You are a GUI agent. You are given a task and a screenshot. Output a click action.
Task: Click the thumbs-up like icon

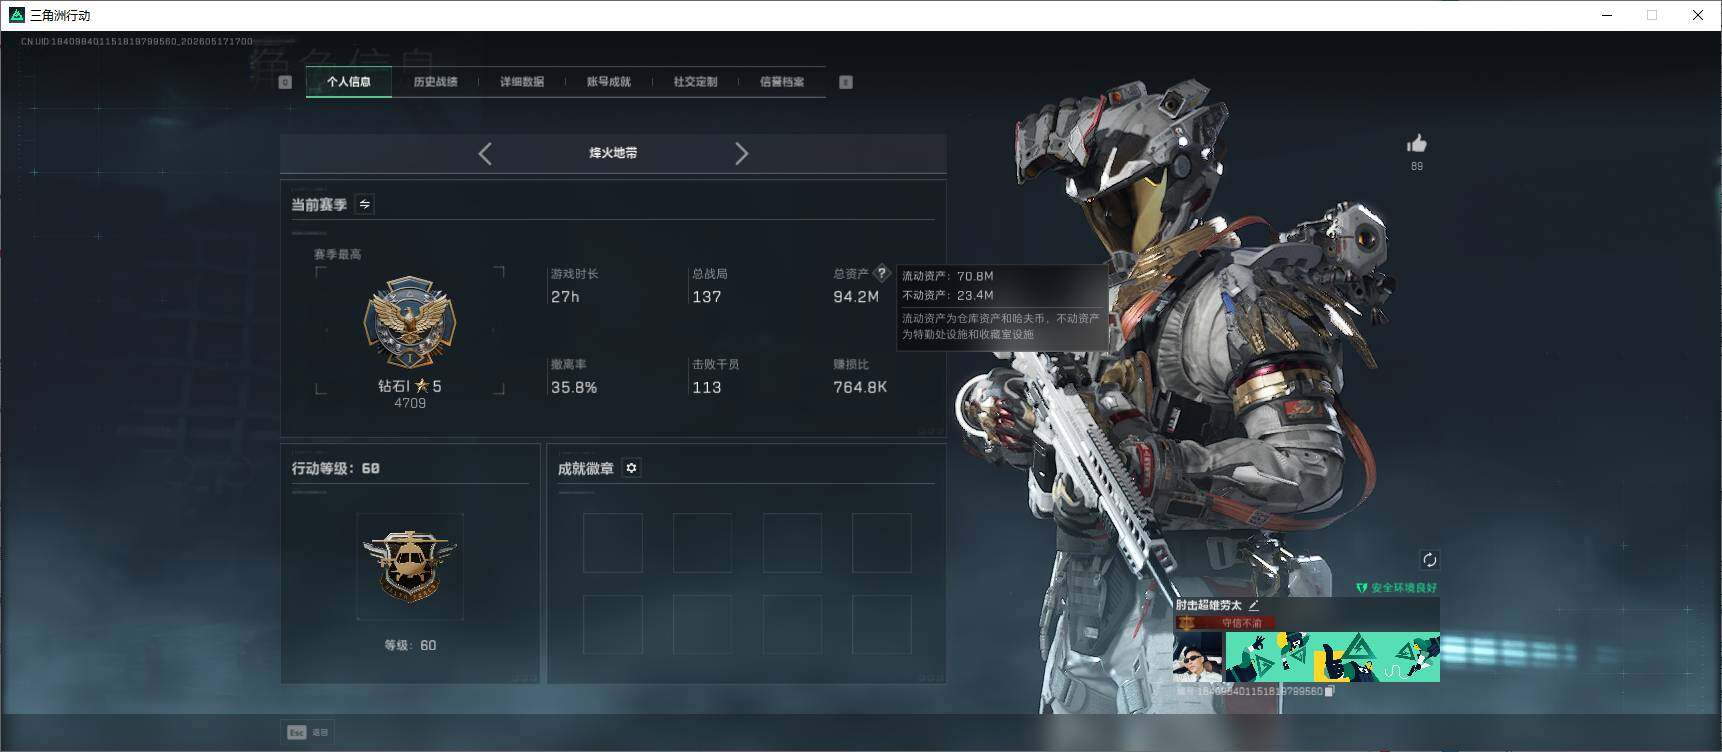pyautogui.click(x=1417, y=144)
